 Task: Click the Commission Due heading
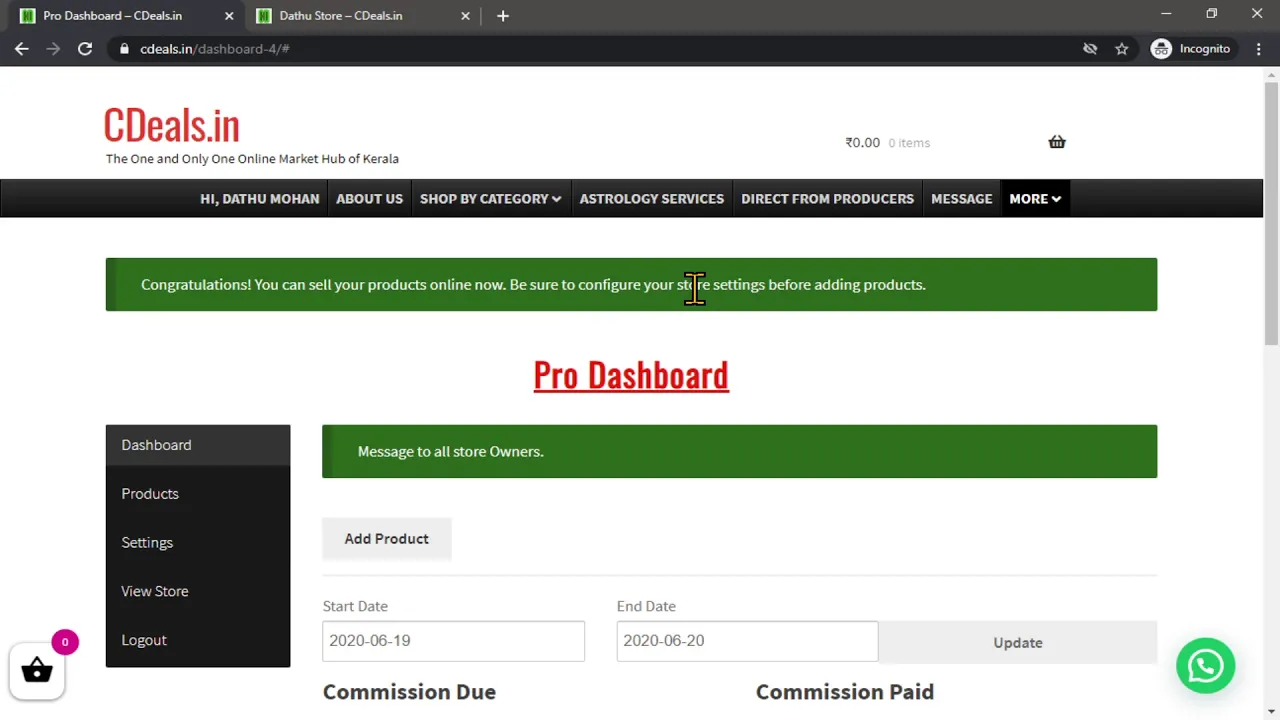click(x=409, y=692)
